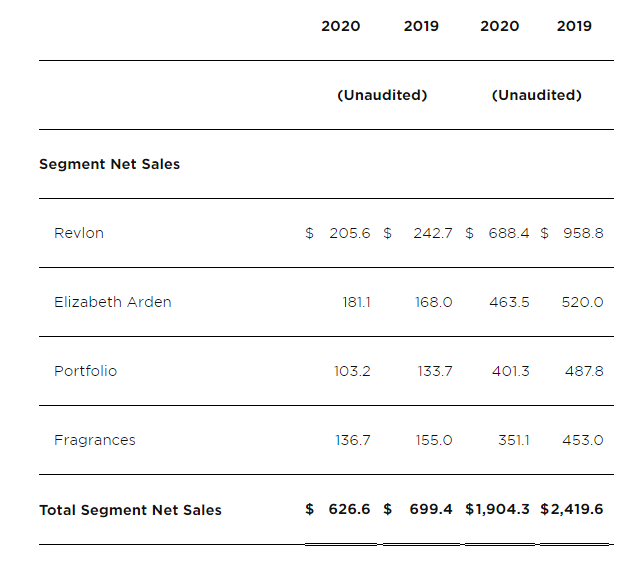Click the total value $2,419.6
The height and width of the screenshot is (566, 632).
[572, 509]
